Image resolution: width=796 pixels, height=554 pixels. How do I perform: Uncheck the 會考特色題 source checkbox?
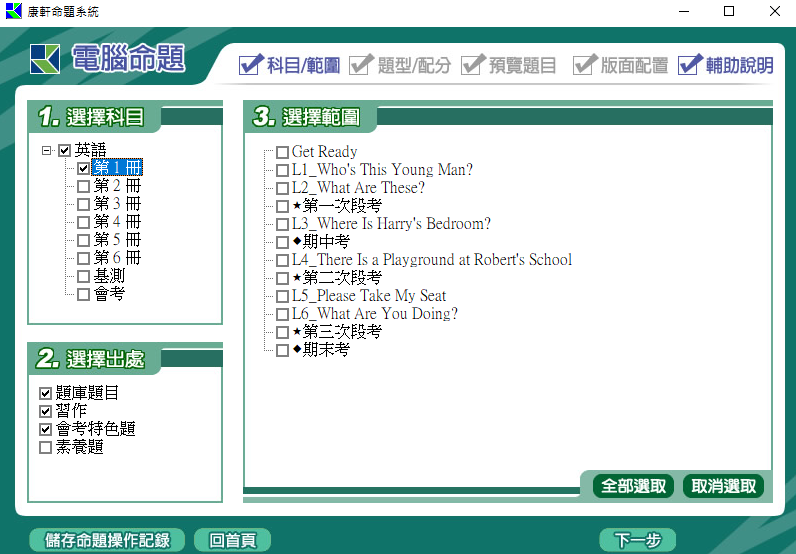click(45, 429)
